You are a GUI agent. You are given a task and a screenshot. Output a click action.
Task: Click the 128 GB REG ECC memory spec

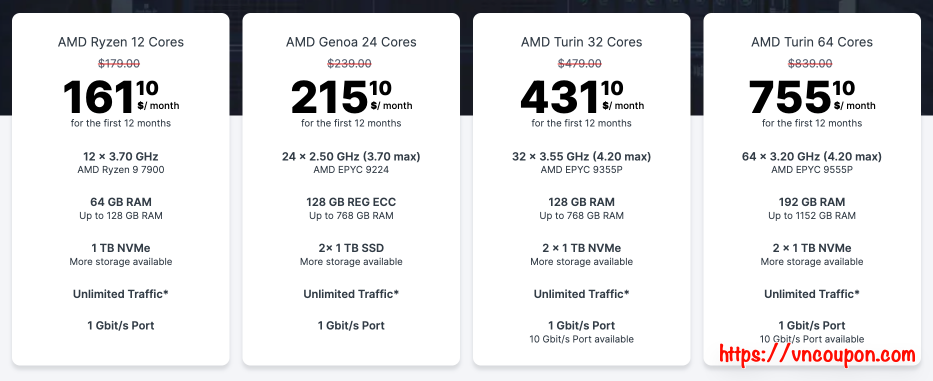coord(351,202)
